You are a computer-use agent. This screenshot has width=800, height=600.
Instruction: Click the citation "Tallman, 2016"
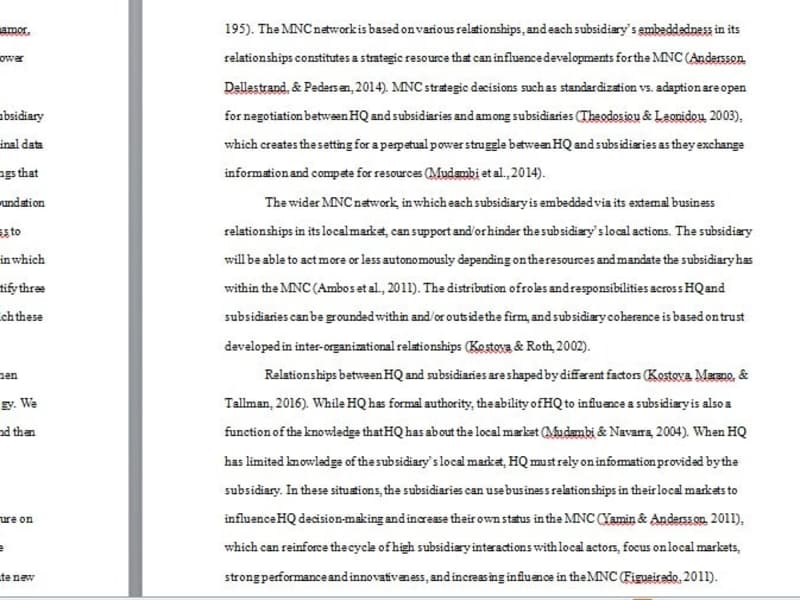[x=263, y=404]
